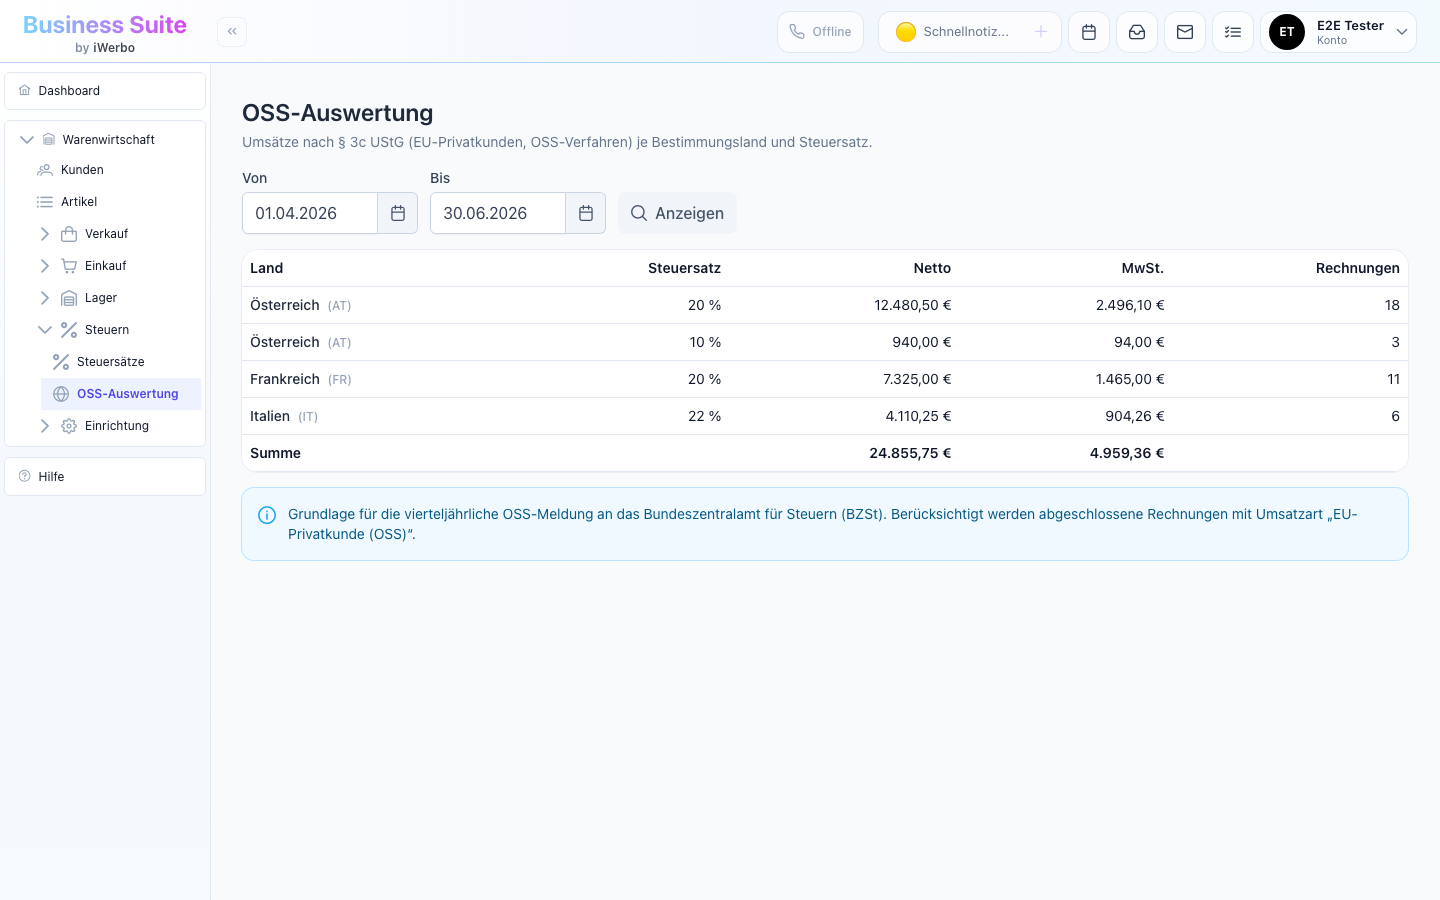
Task: Select the Frankreich row name
Action: pyautogui.click(x=285, y=379)
